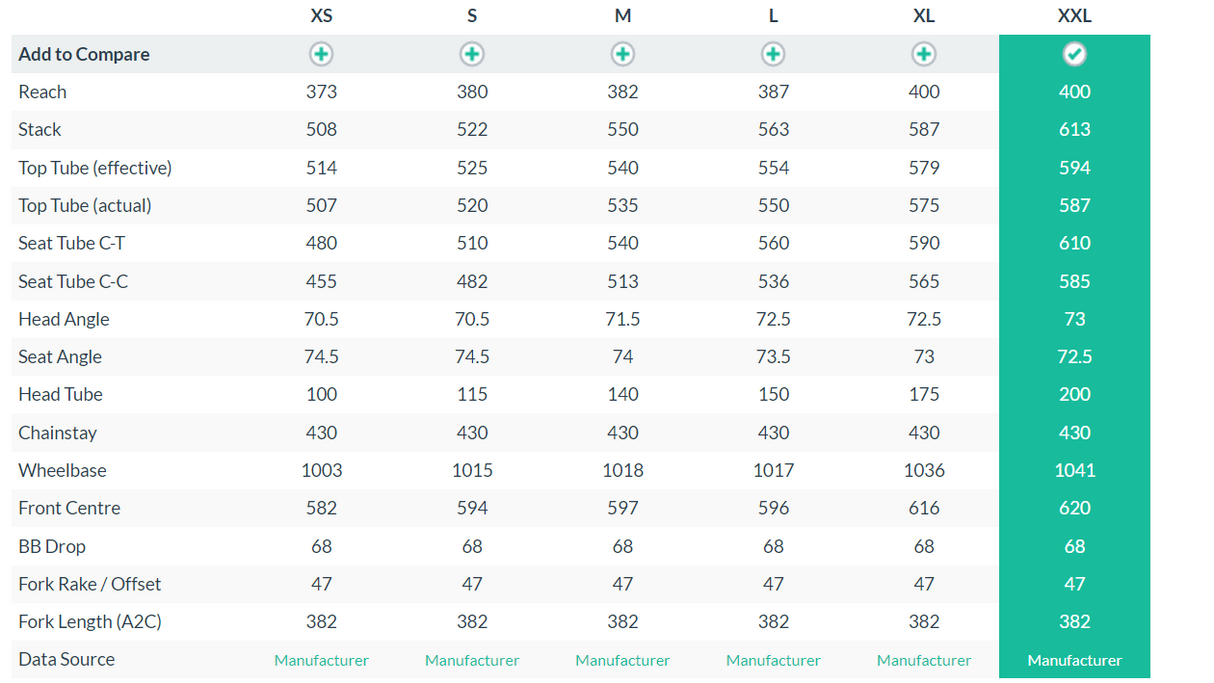Click the Add to Compare row label

[x=84, y=54]
